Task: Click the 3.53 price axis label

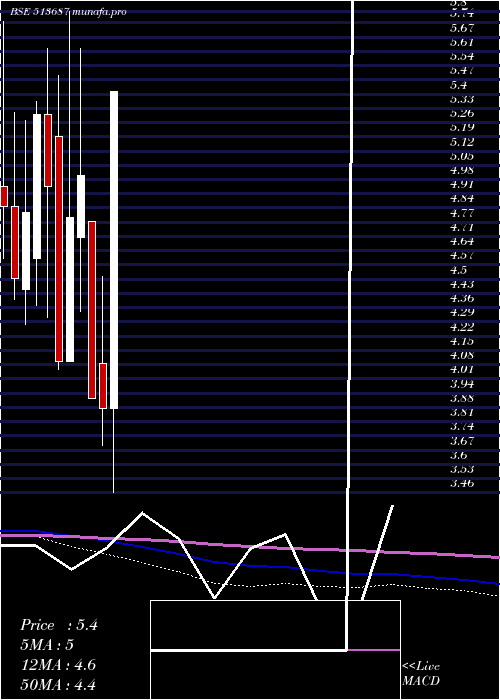Action: 462,469
